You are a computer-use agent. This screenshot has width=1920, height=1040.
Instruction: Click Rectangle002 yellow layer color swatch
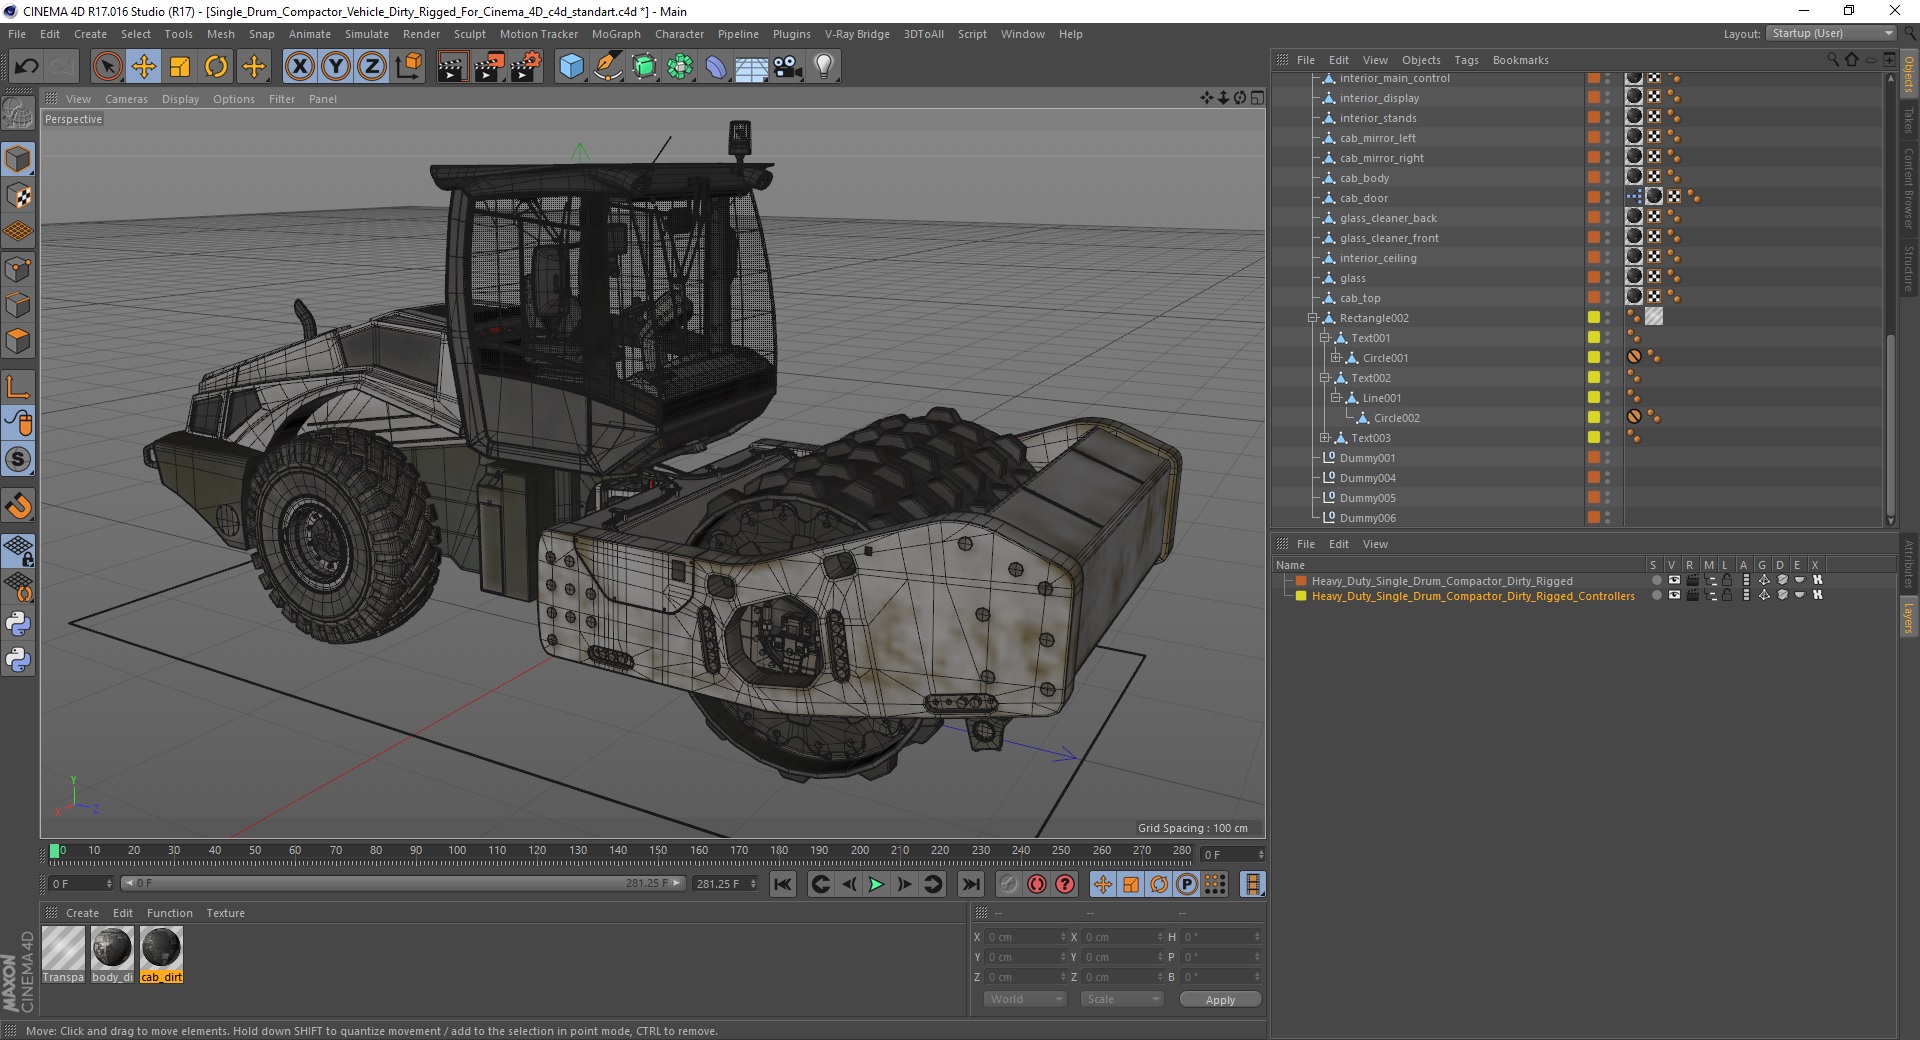pos(1594,318)
